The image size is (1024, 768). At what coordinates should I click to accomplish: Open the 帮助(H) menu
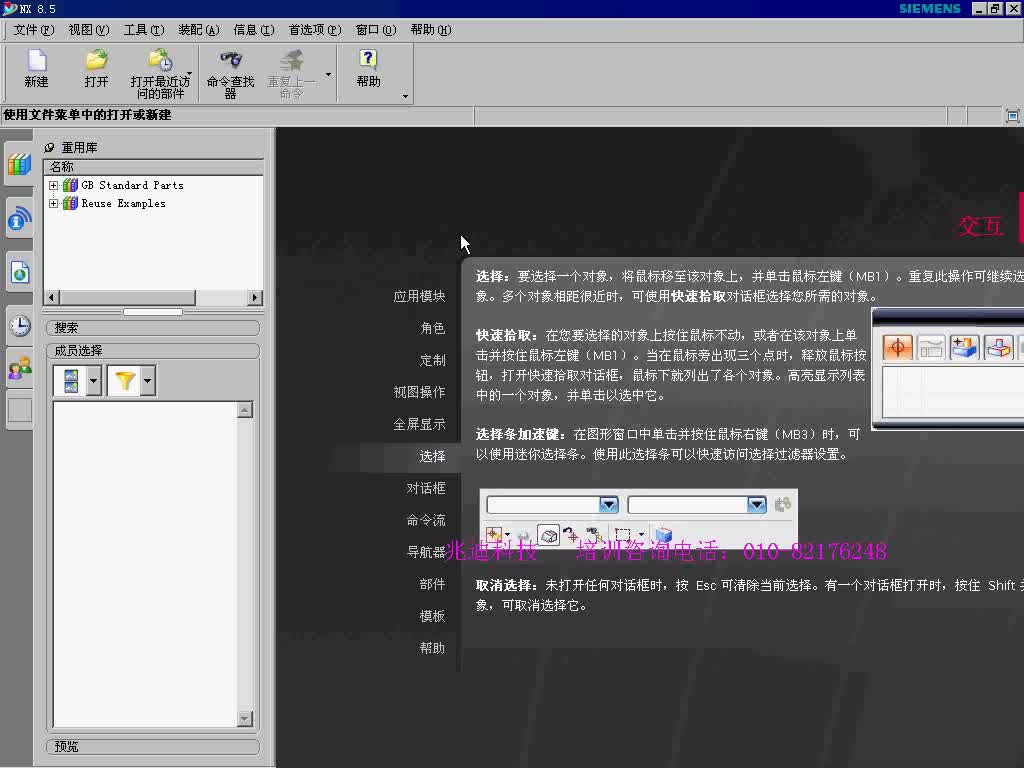(430, 30)
